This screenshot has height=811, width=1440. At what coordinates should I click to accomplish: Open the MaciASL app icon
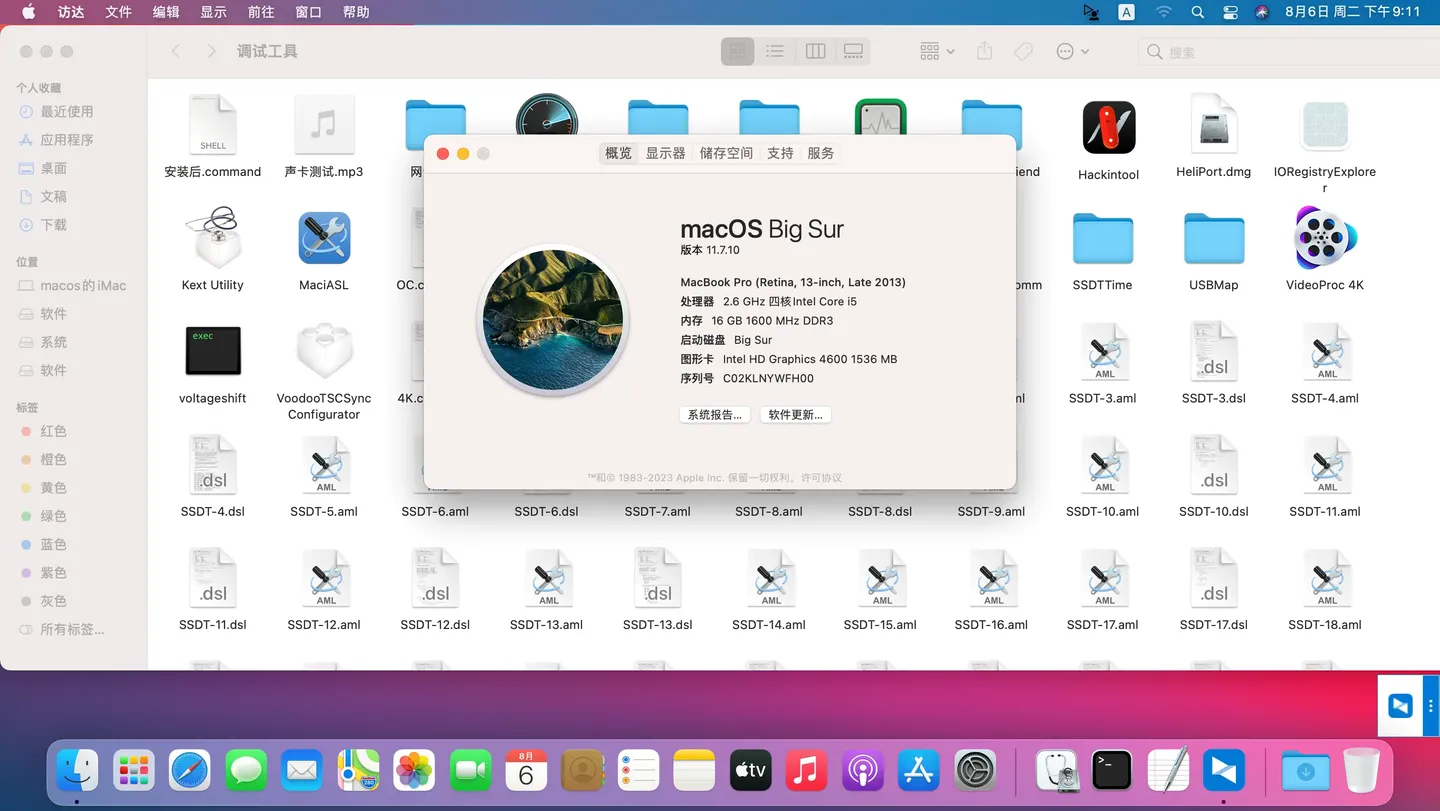[x=324, y=238]
